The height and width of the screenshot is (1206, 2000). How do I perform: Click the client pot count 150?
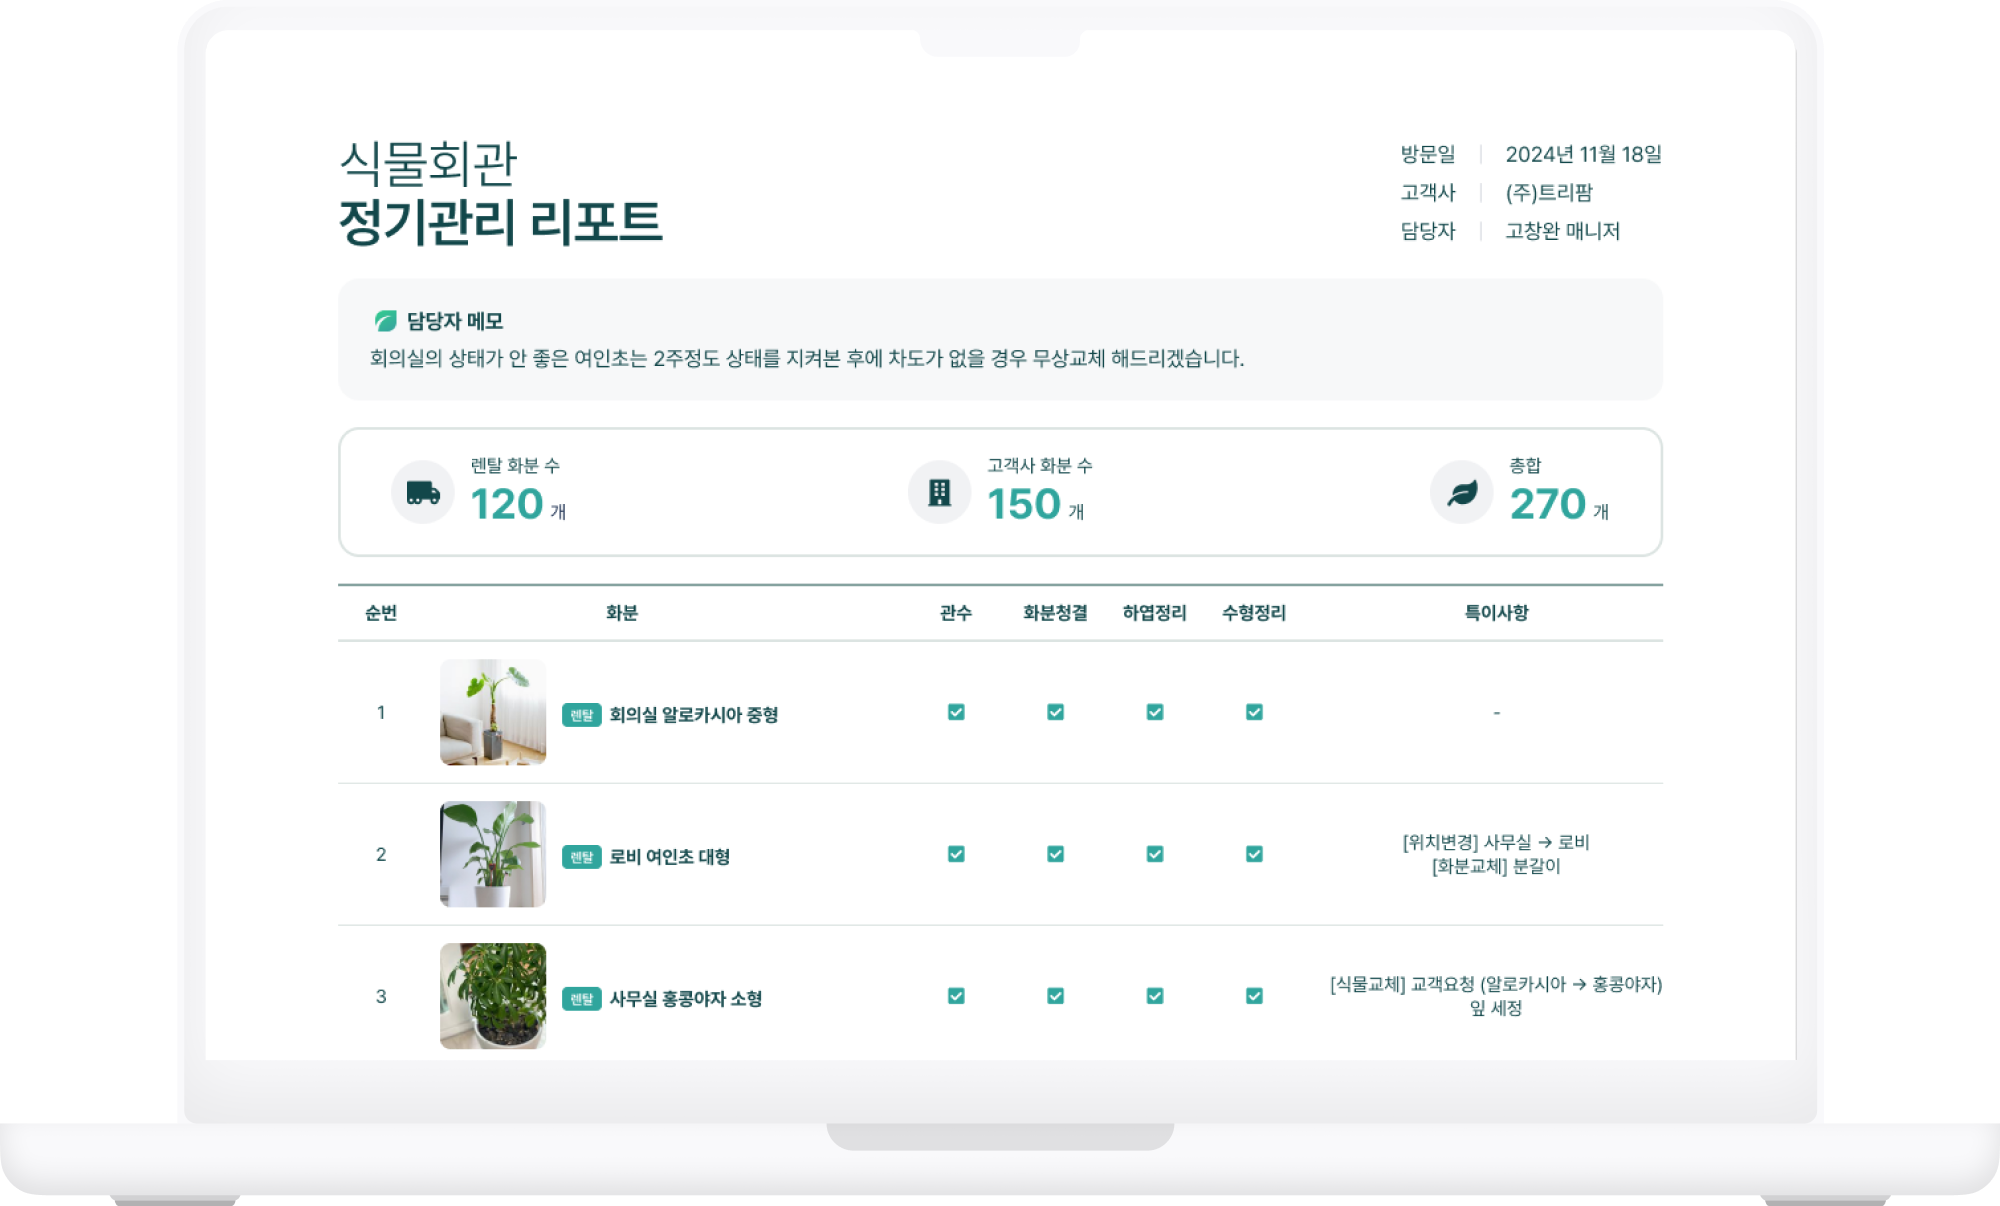1024,504
